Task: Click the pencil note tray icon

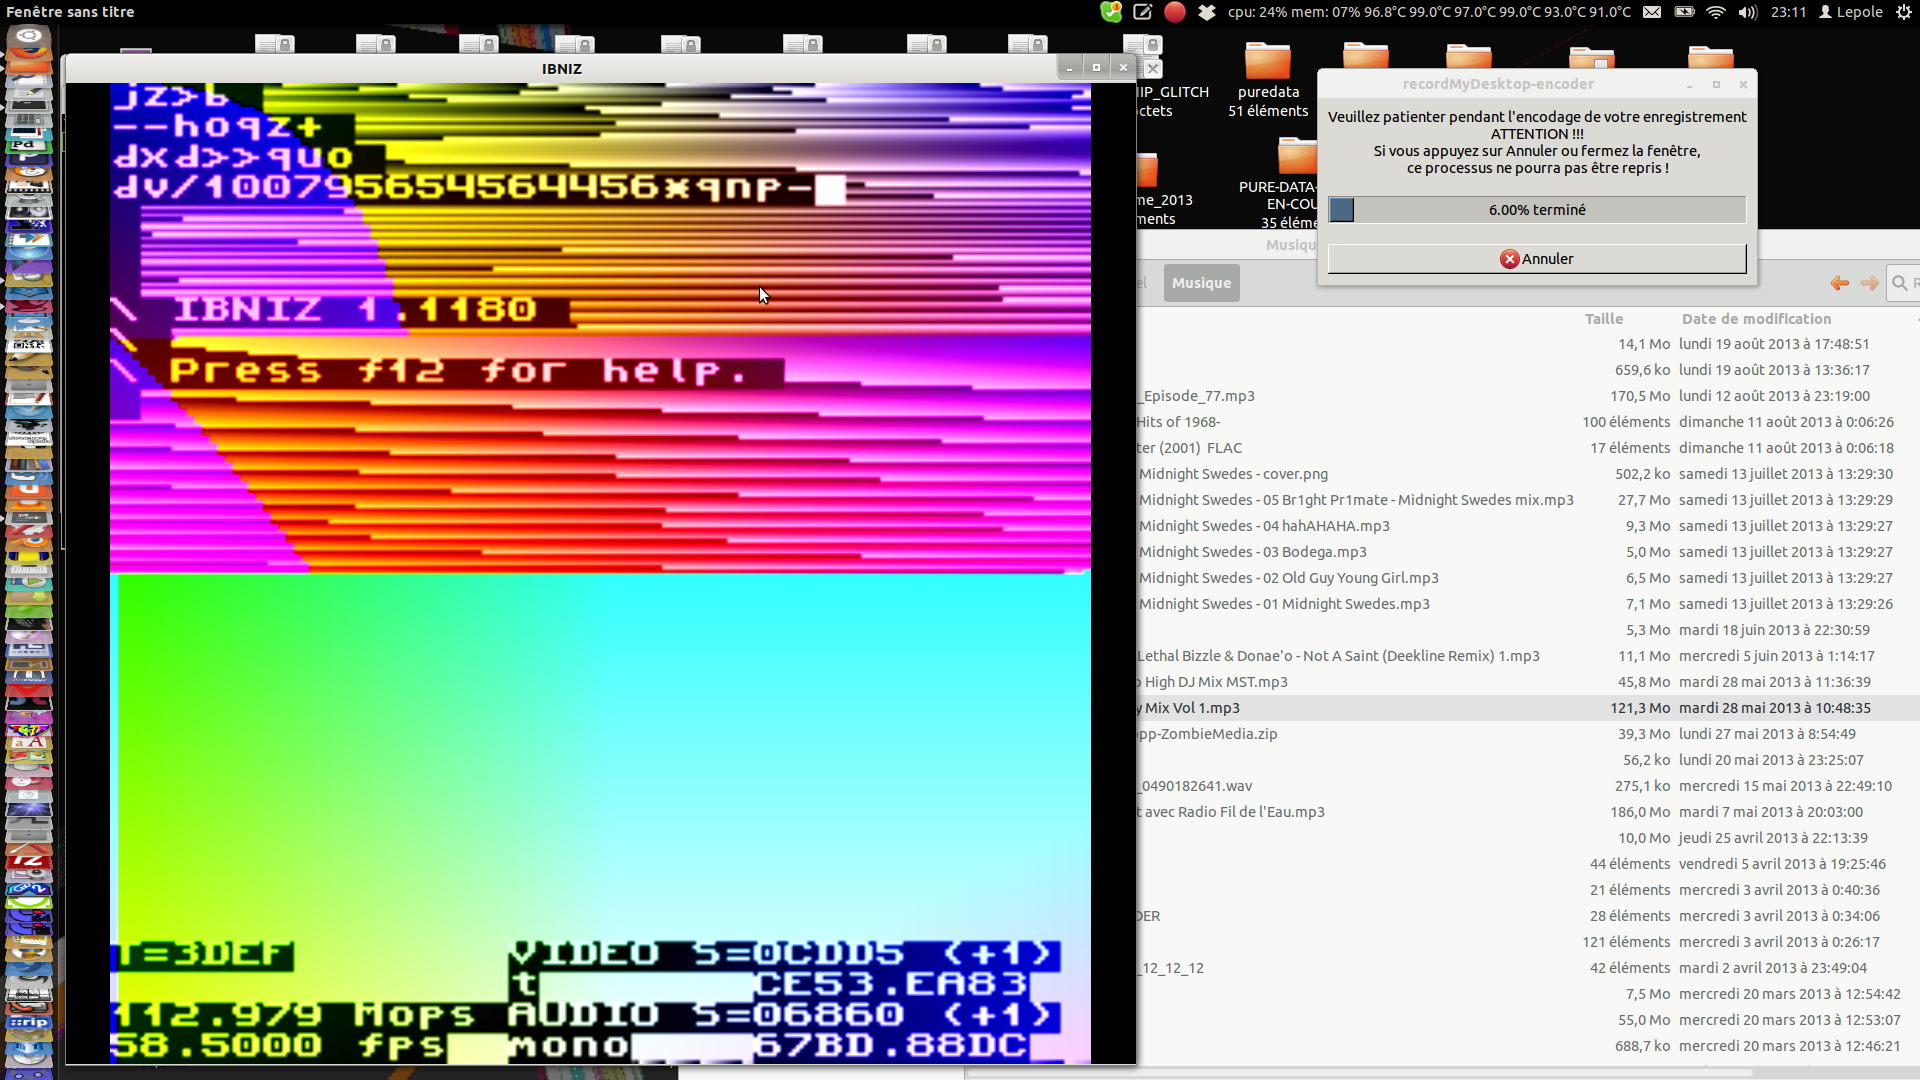Action: (x=1143, y=12)
